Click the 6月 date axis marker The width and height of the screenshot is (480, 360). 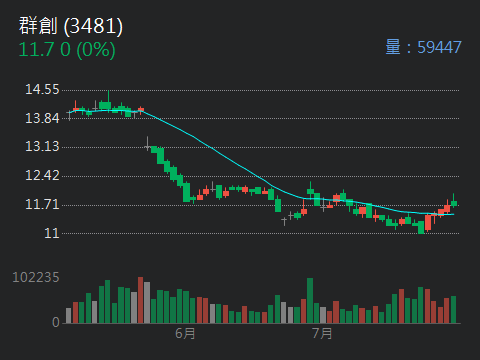pyautogui.click(x=185, y=333)
